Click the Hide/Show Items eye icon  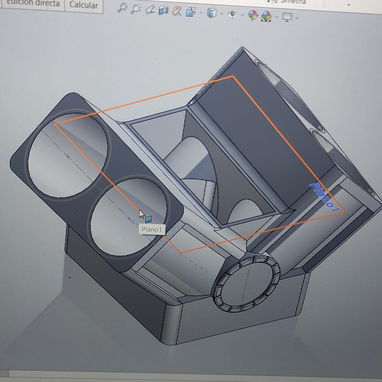coord(232,14)
